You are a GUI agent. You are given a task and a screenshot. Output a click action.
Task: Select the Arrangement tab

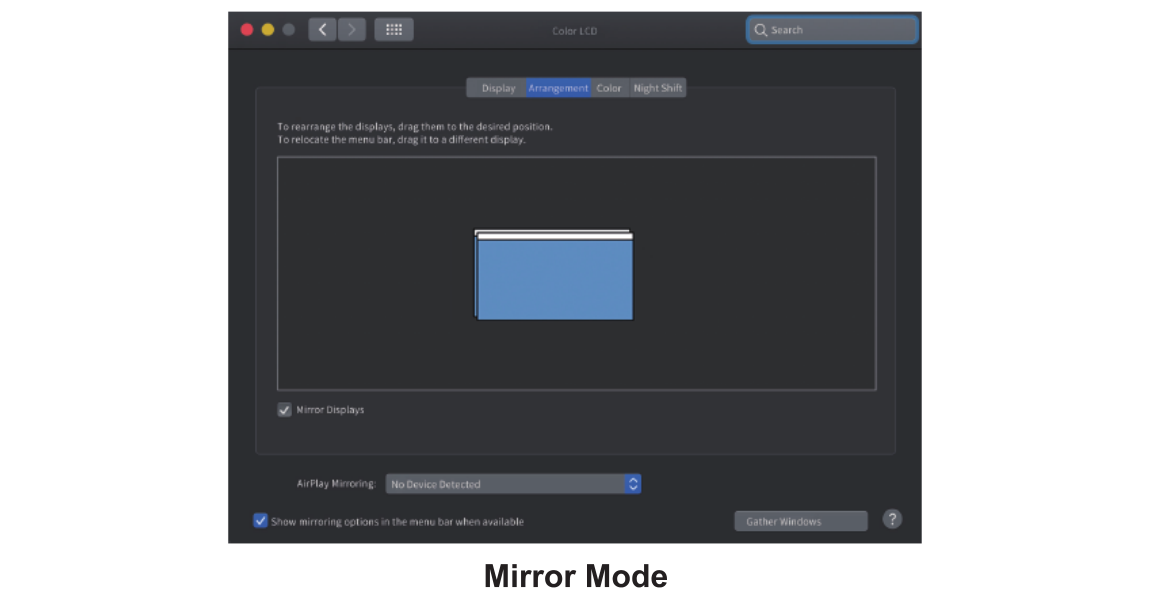pos(558,88)
